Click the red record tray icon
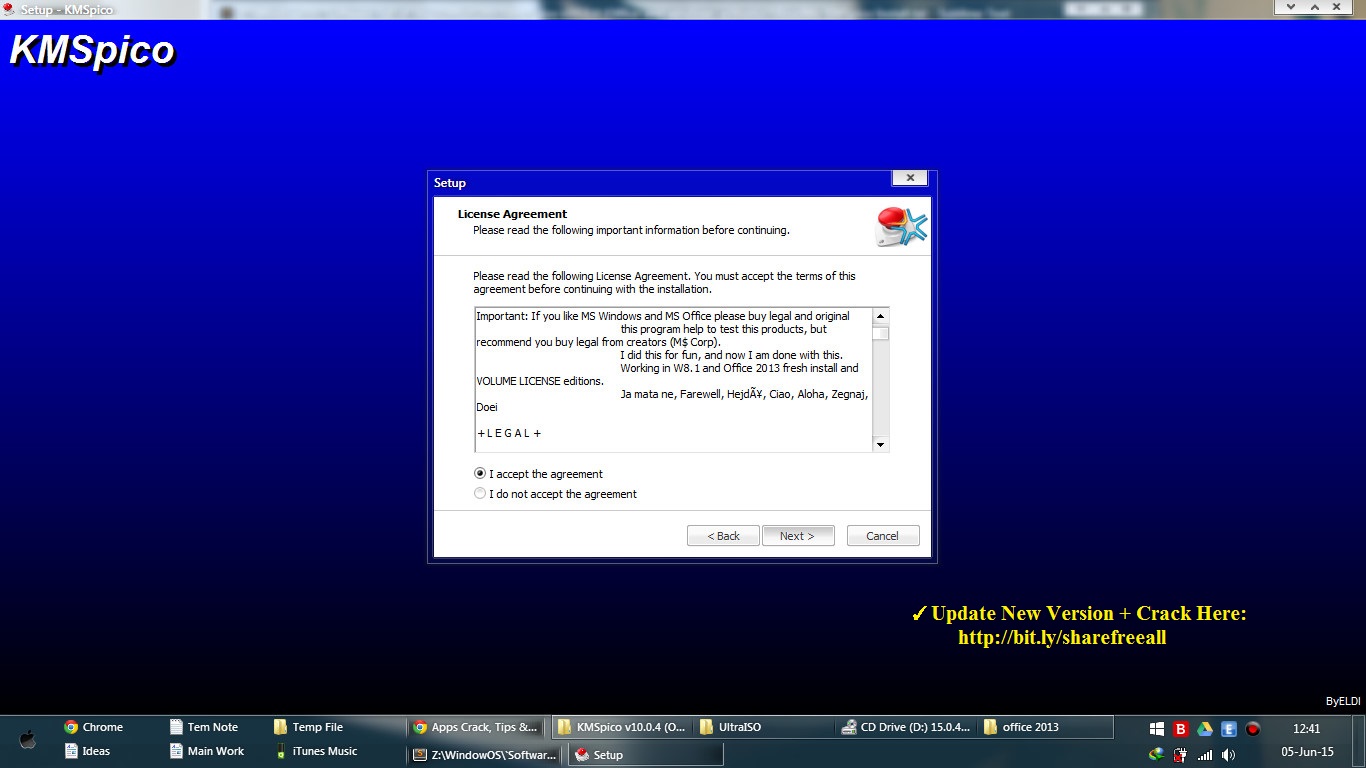The width and height of the screenshot is (1366, 768). click(1253, 729)
